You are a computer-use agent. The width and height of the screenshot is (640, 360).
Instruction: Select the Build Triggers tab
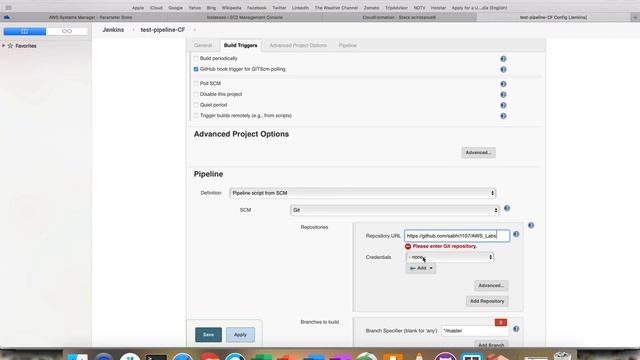(x=240, y=45)
